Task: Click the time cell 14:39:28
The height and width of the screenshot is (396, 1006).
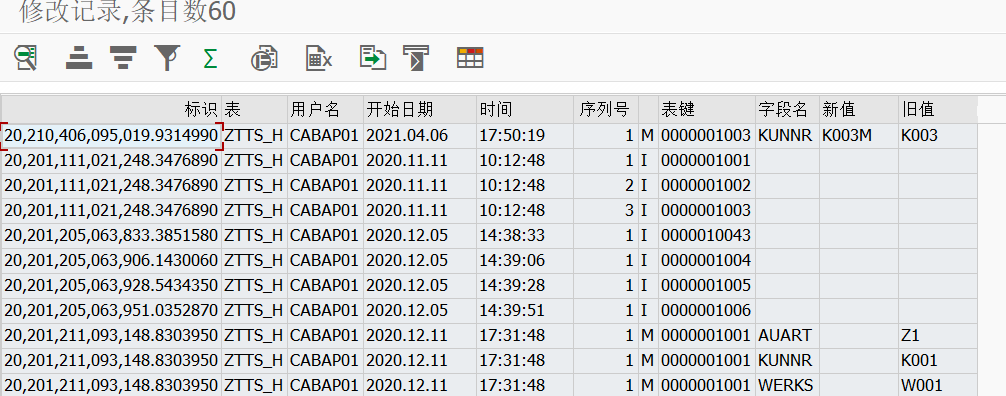Action: [525, 286]
